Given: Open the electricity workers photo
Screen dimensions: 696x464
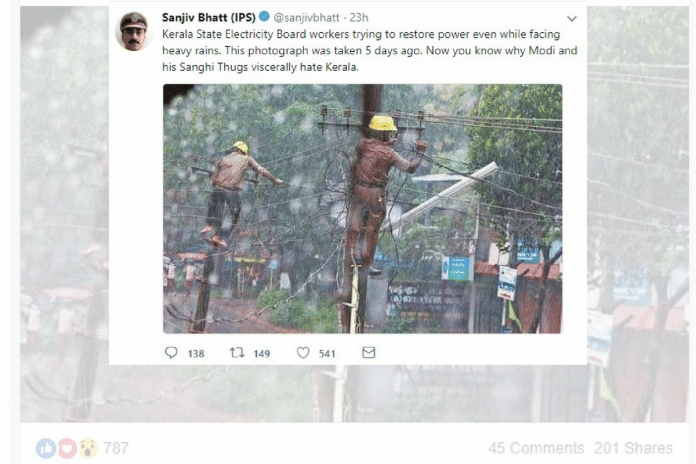Looking at the screenshot, I should pyautogui.click(x=362, y=208).
